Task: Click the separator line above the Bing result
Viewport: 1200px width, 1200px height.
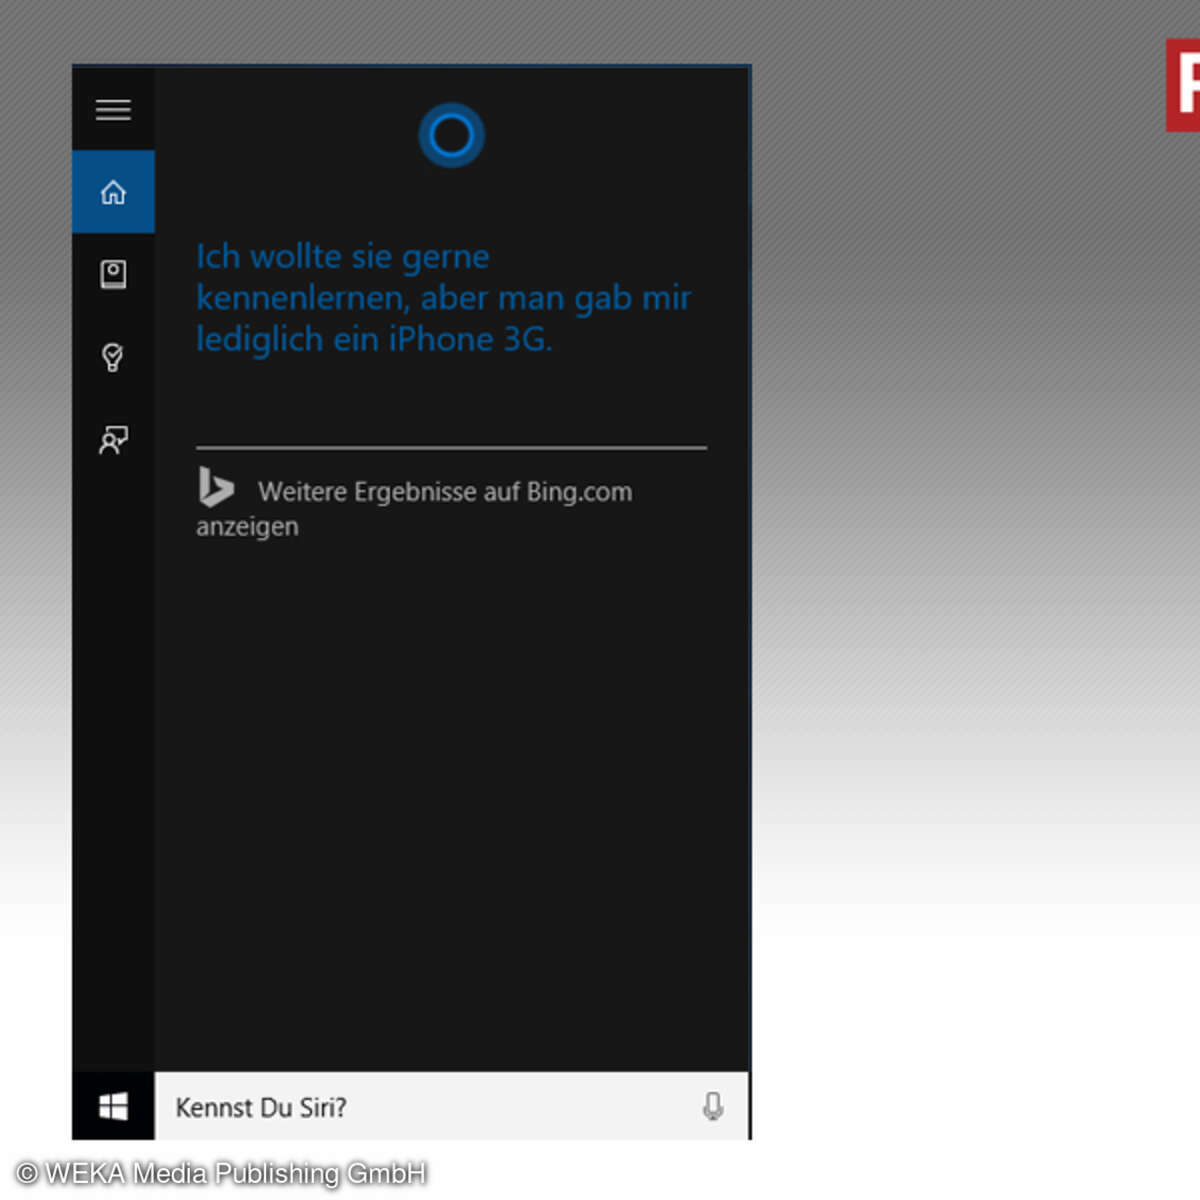Action: point(451,448)
